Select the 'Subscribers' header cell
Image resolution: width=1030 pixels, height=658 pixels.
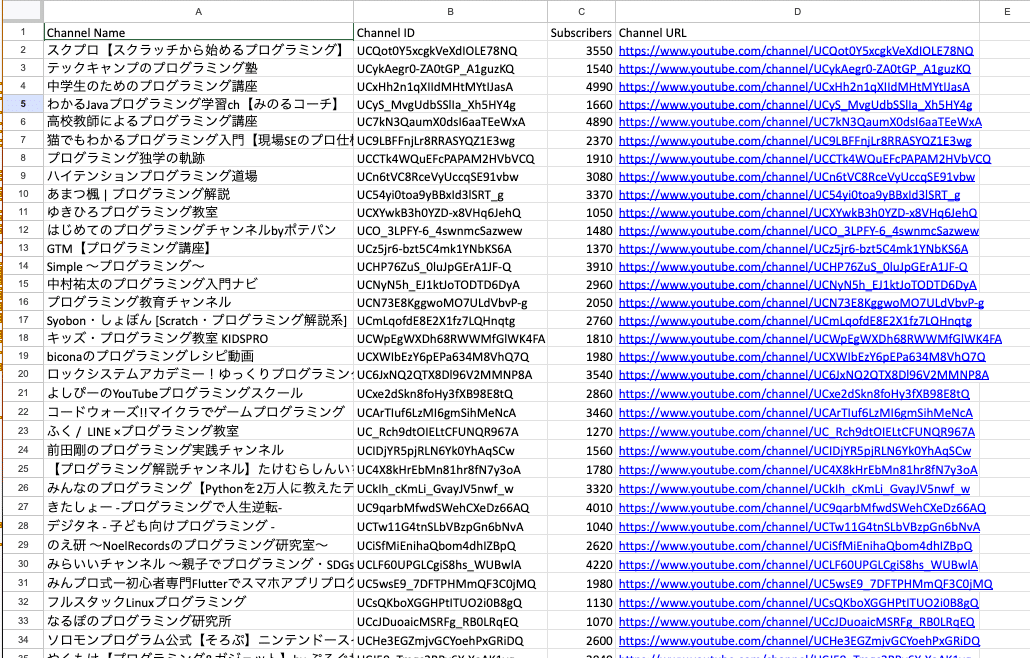(581, 32)
